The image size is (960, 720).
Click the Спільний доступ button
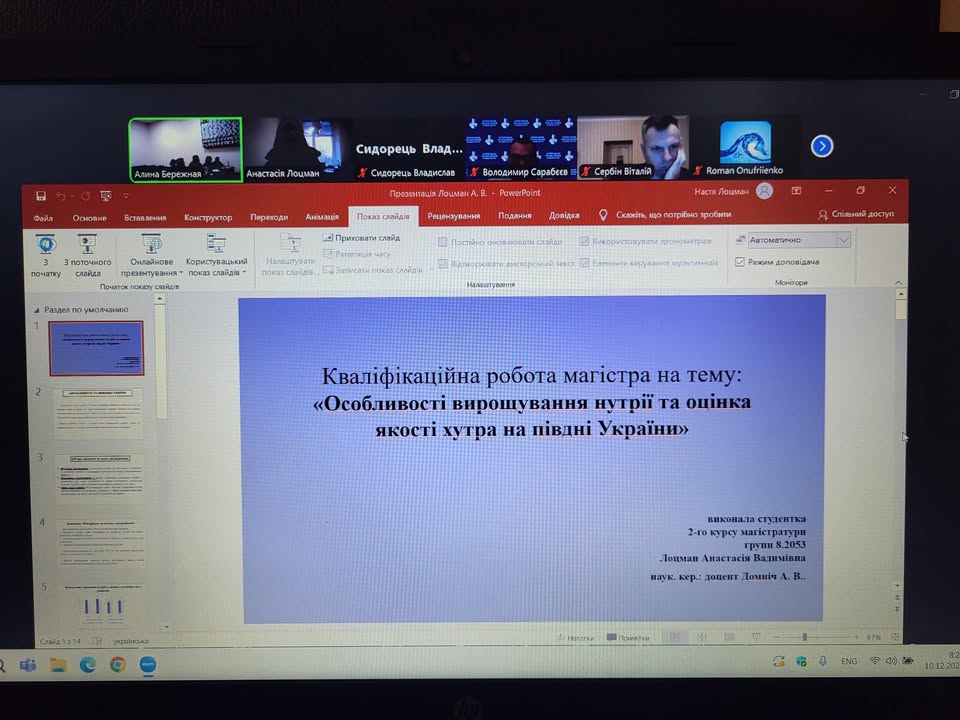(856, 214)
